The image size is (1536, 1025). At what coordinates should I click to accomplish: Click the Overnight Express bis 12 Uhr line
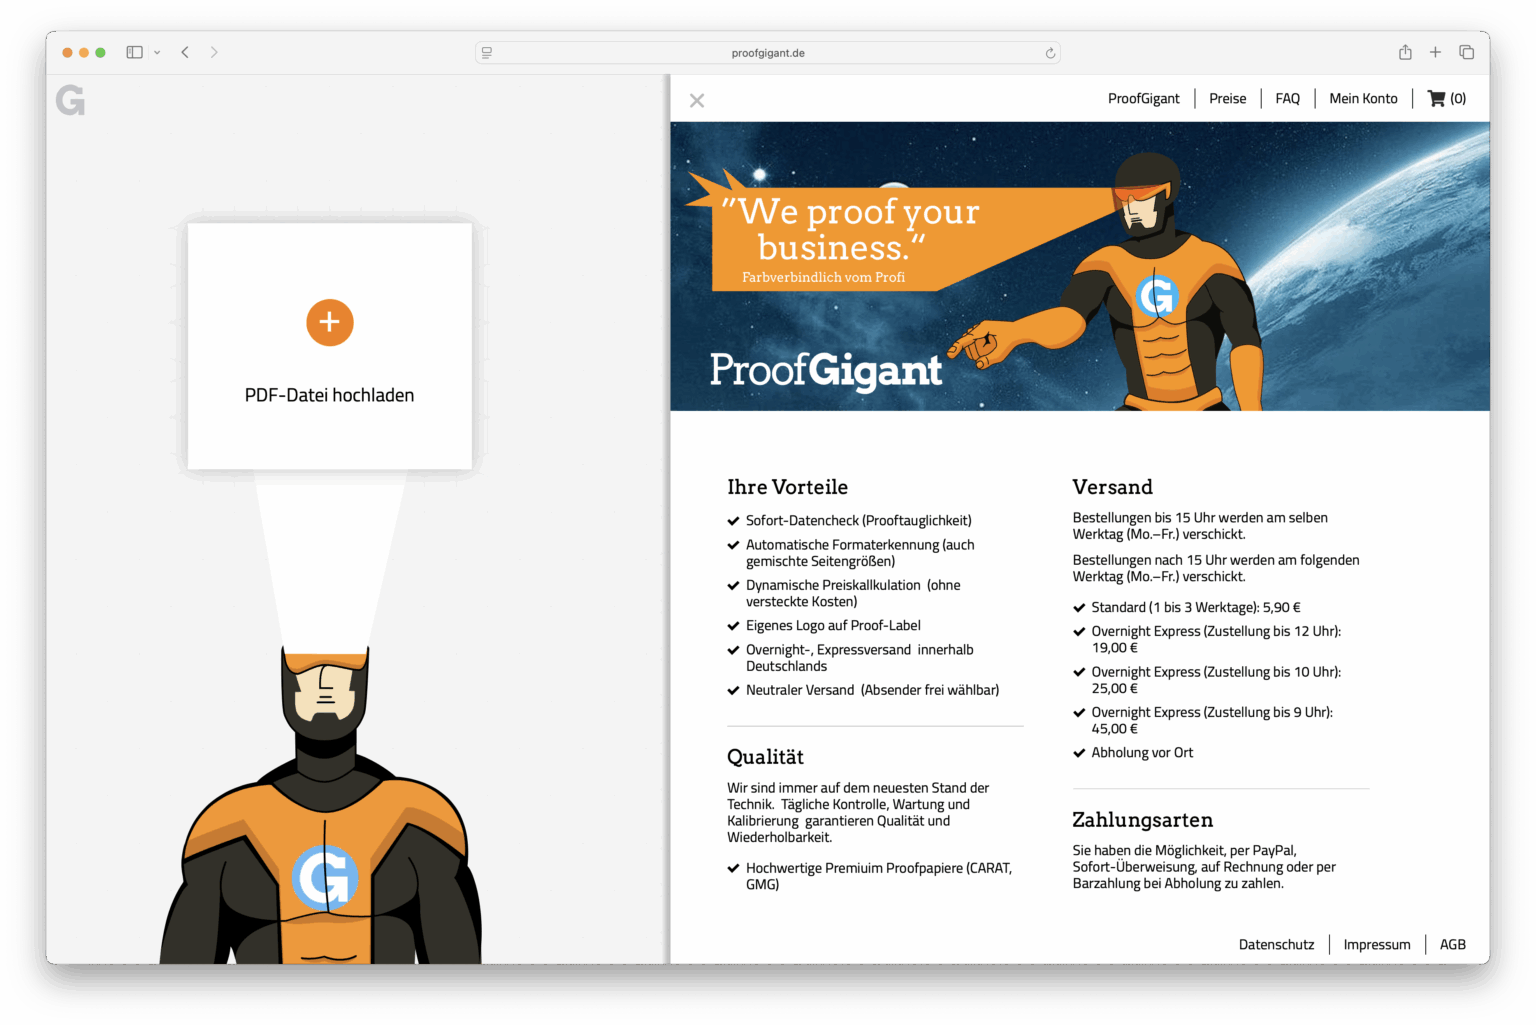point(1216,639)
